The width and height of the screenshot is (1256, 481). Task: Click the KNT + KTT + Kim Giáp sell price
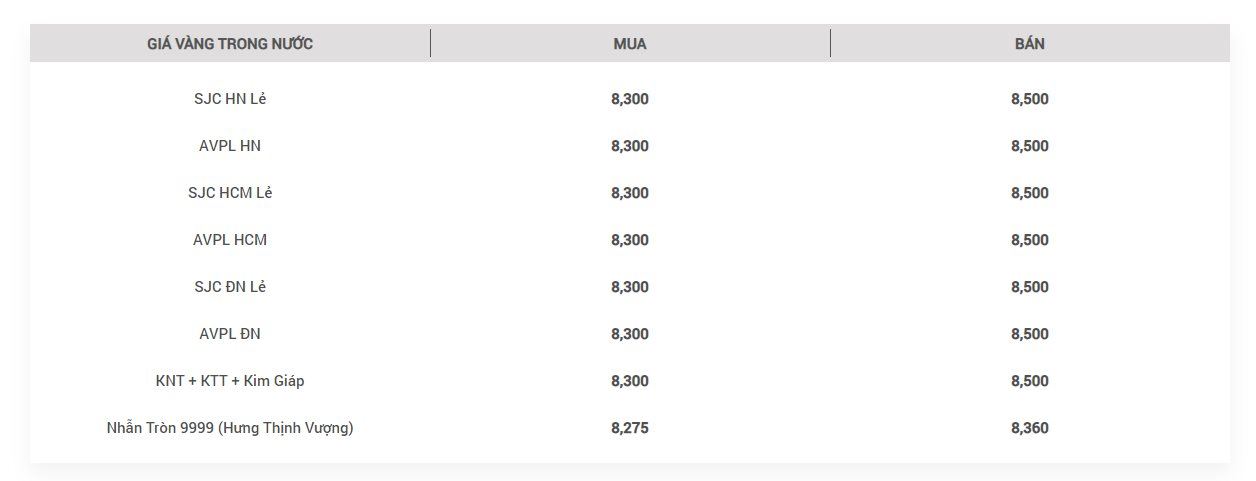point(1030,381)
